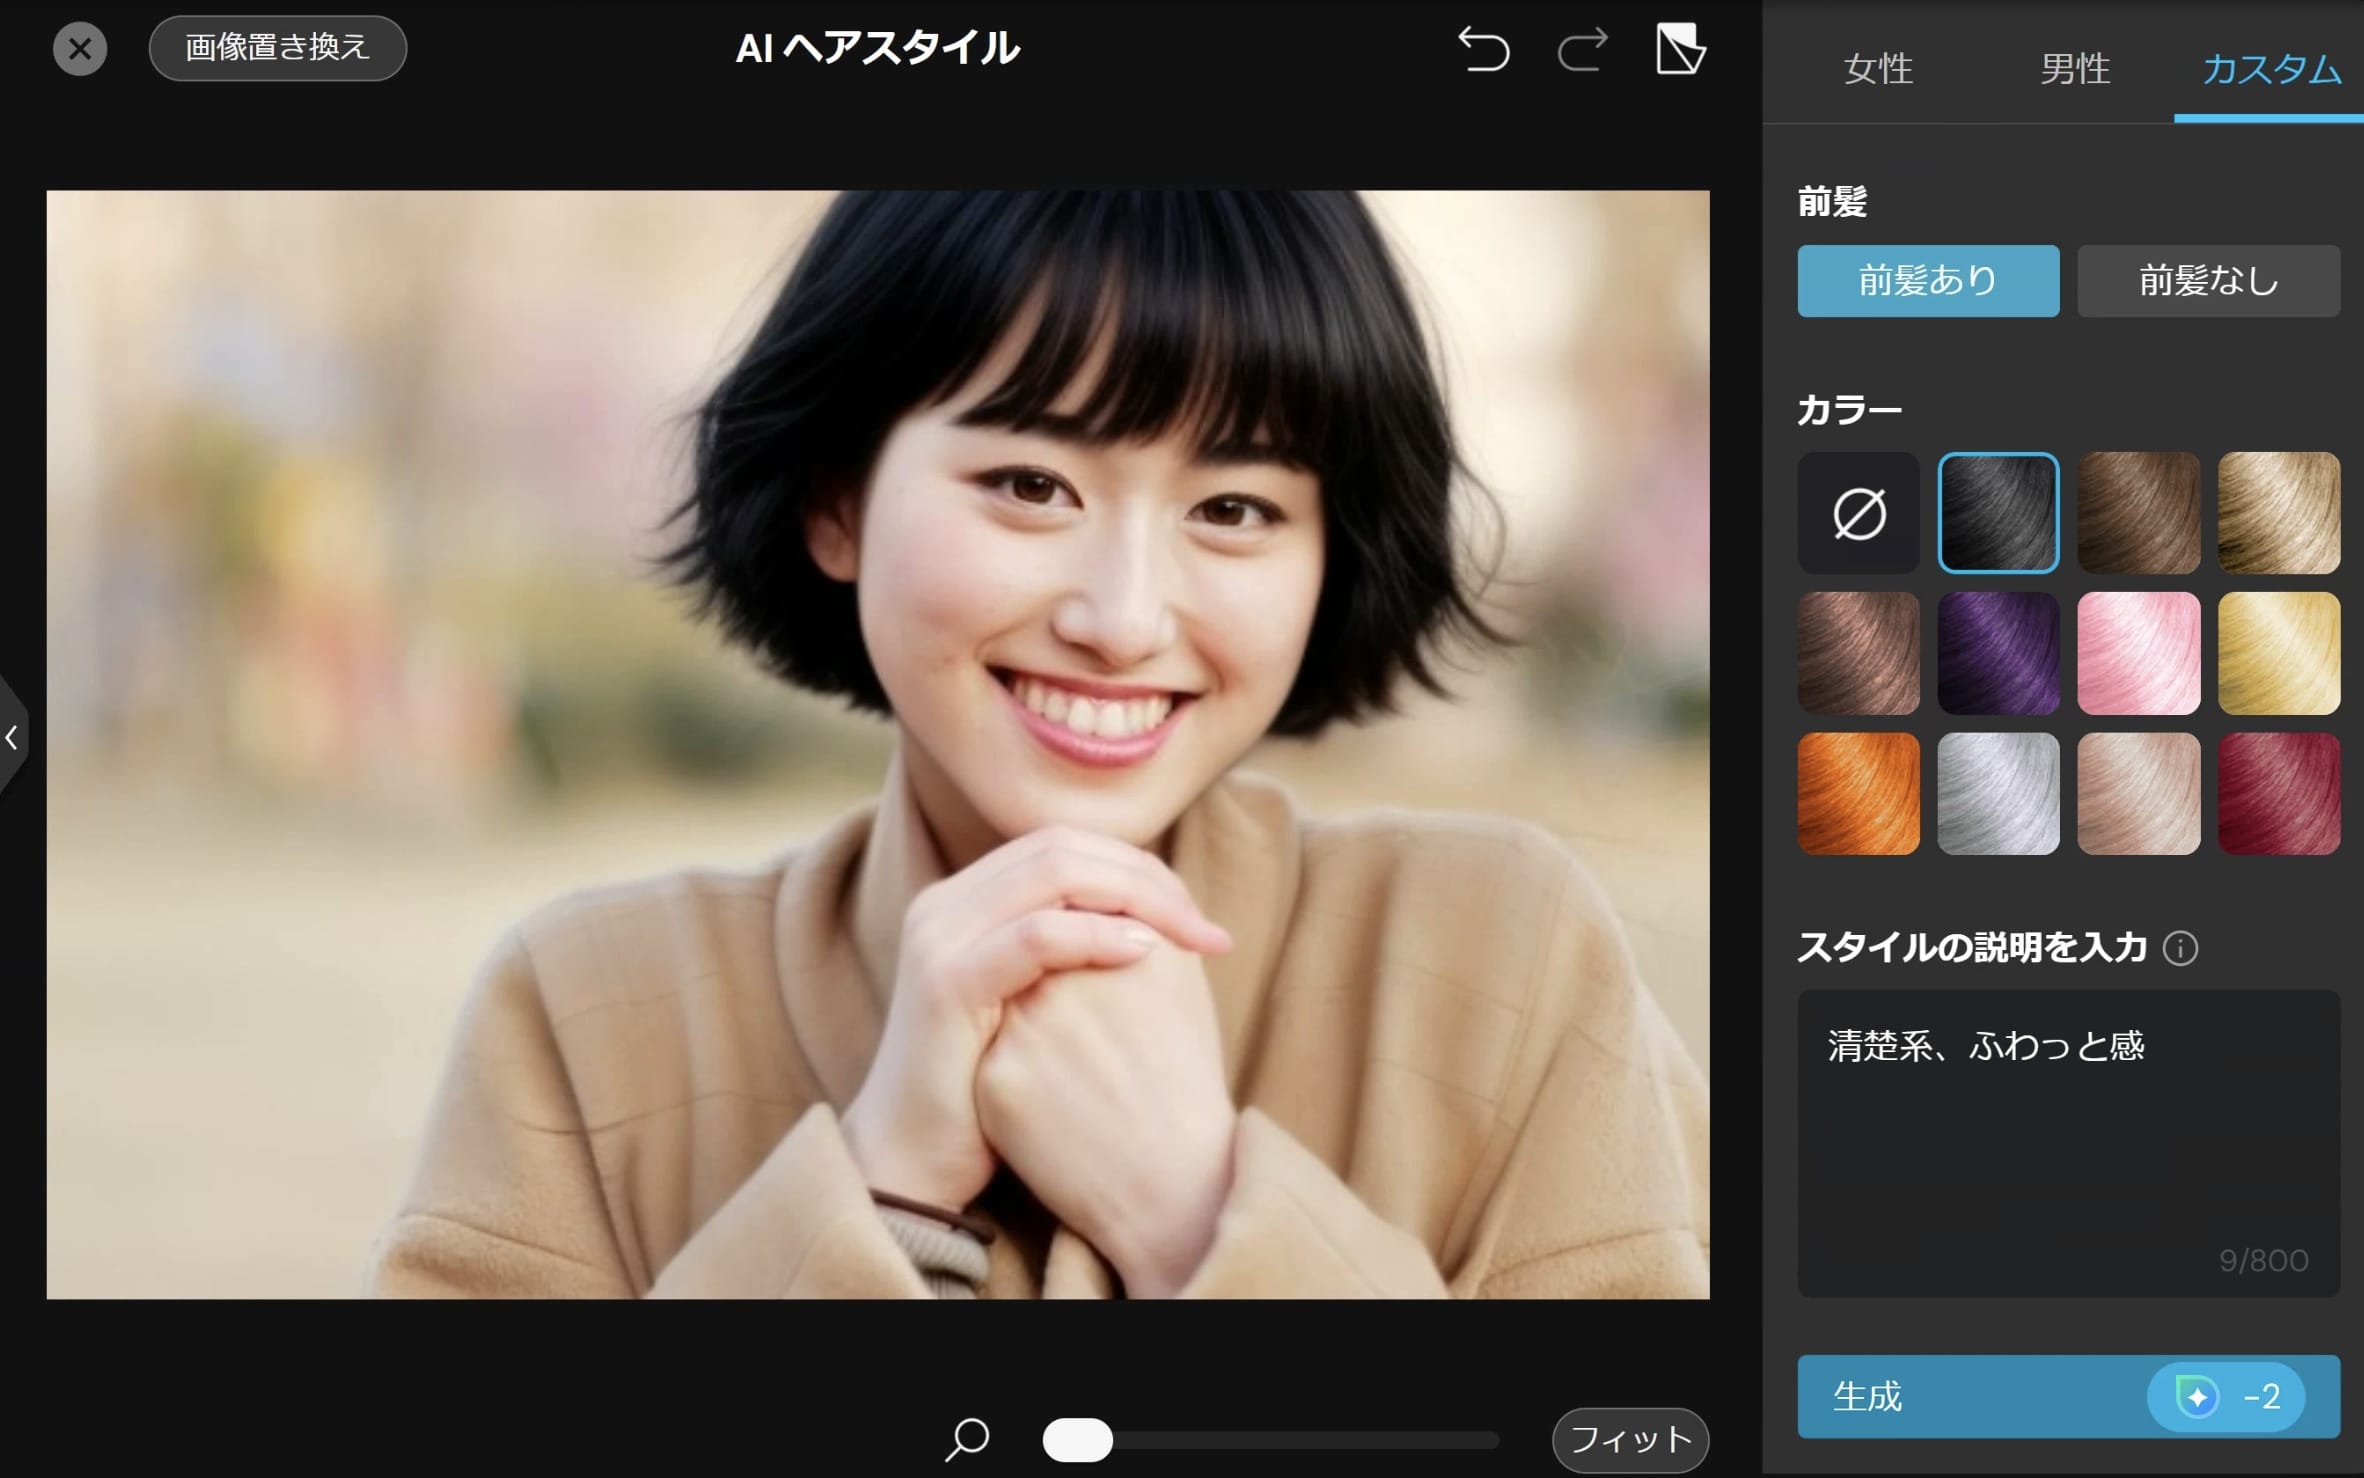Collapse the left side panel chevron
Image resolution: width=2364 pixels, height=1478 pixels.
coord(12,738)
